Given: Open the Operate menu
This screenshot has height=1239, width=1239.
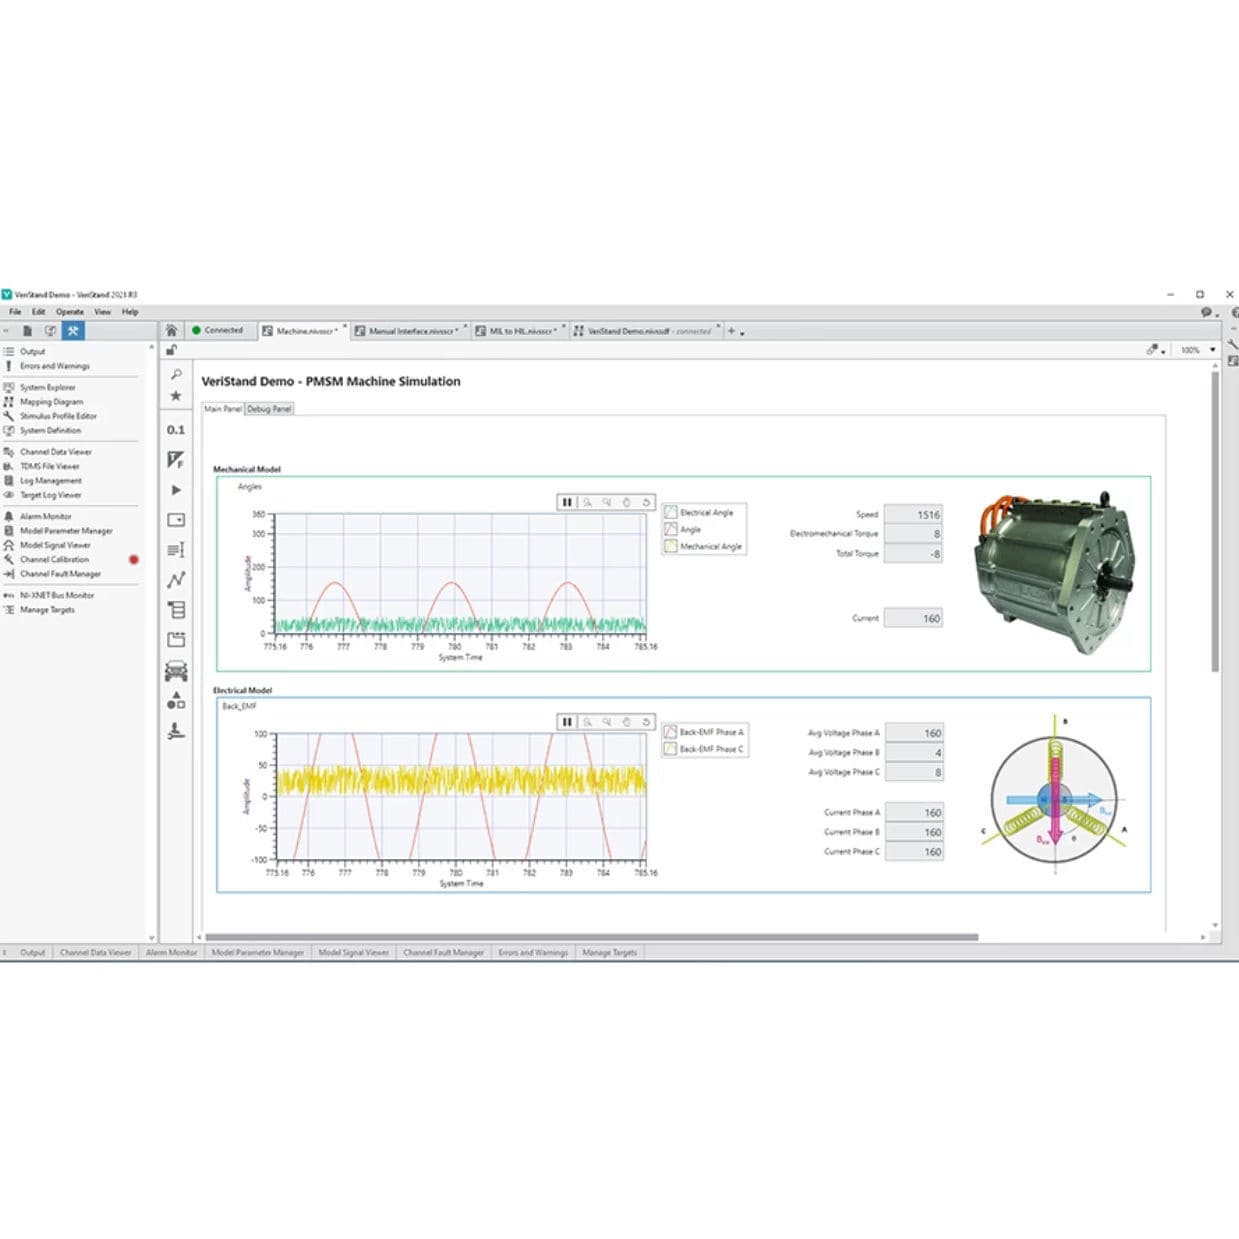Looking at the screenshot, I should [x=69, y=311].
